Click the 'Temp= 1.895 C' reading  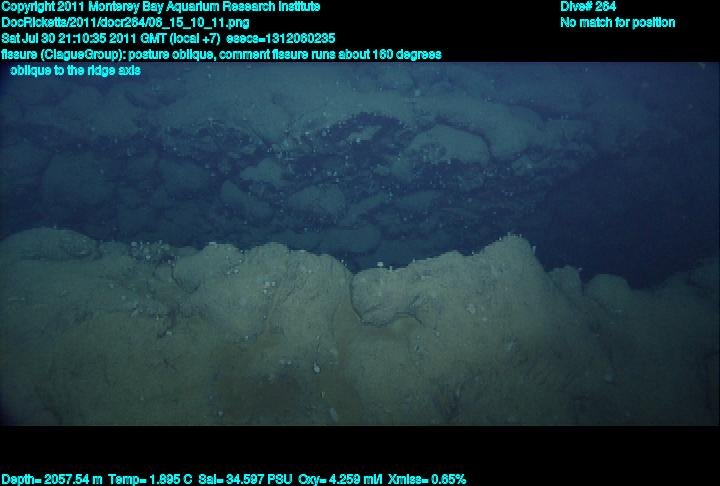[x=150, y=480]
